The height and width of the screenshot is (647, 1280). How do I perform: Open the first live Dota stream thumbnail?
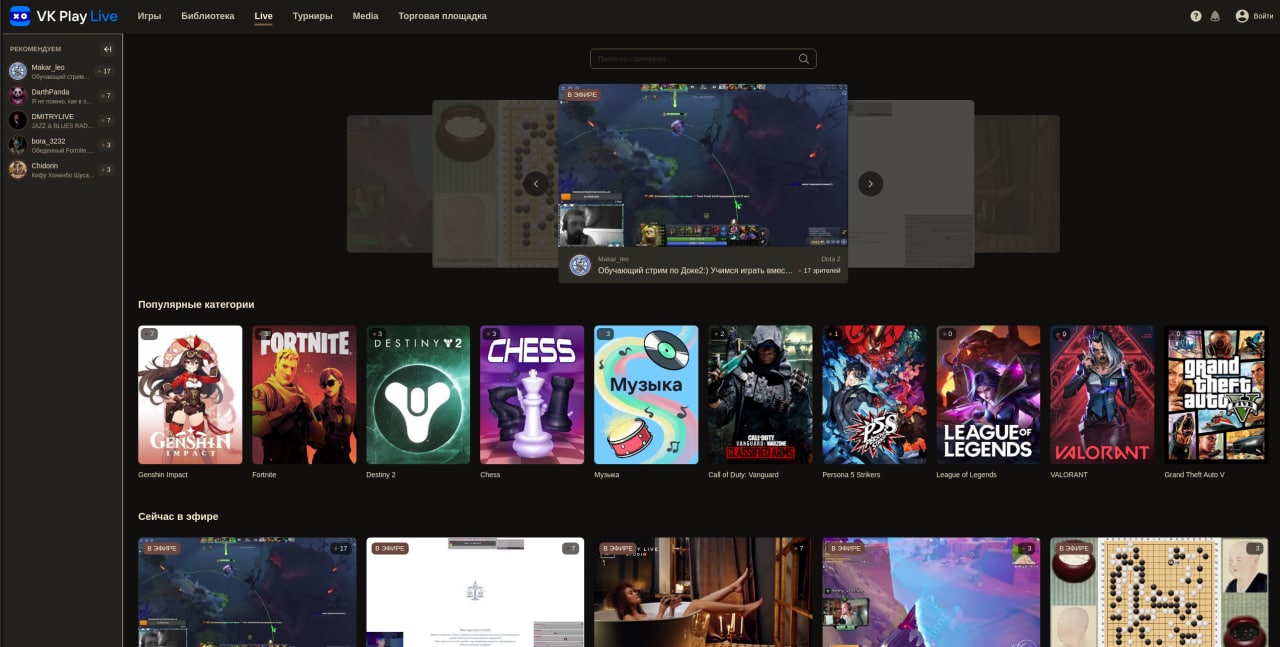pyautogui.click(x=247, y=592)
